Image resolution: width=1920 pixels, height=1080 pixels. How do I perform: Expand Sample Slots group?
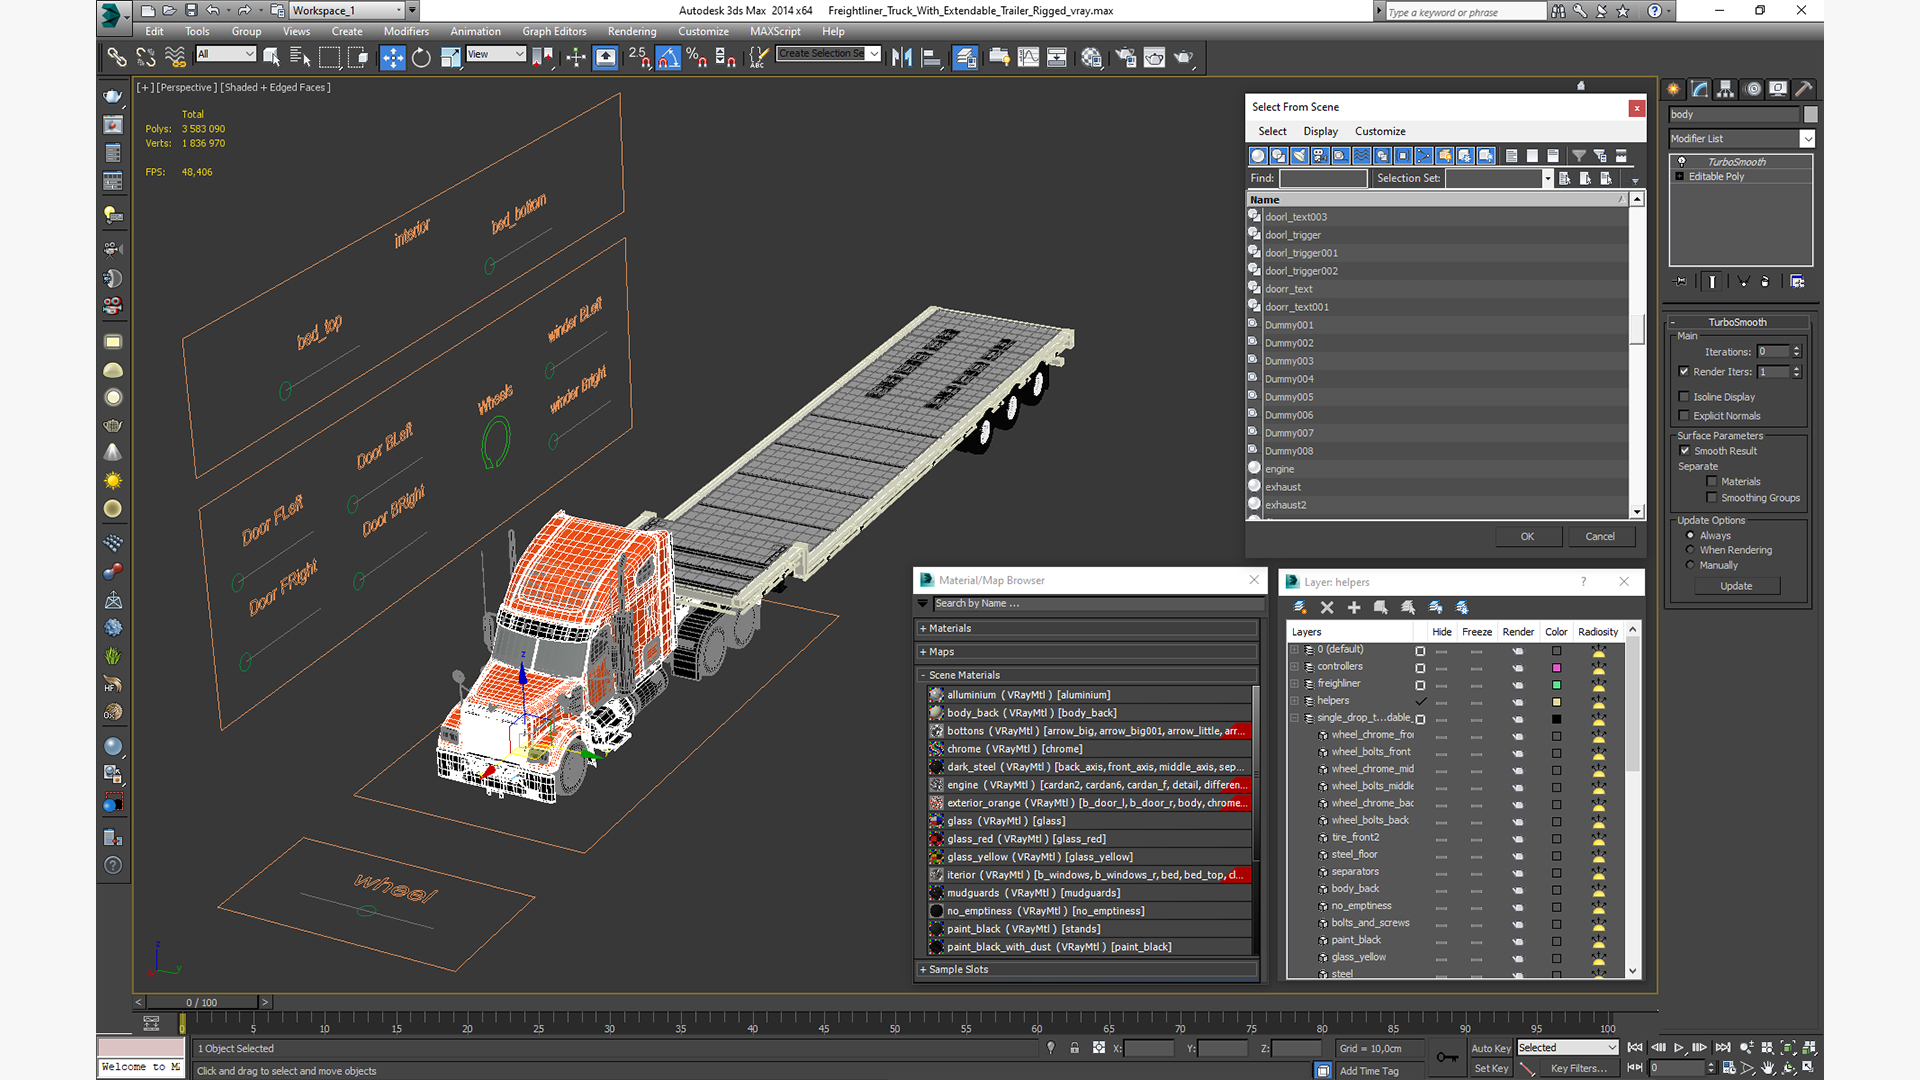click(x=923, y=970)
